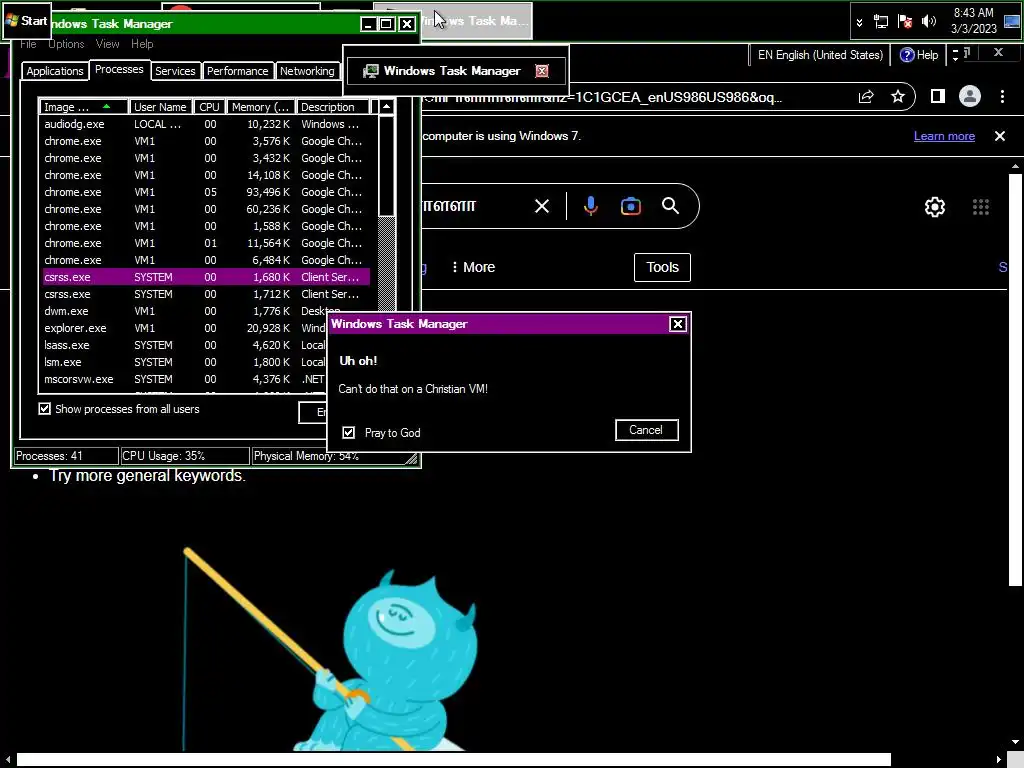Open Chrome profile avatar
This screenshot has width=1024, height=768.
pos(970,97)
